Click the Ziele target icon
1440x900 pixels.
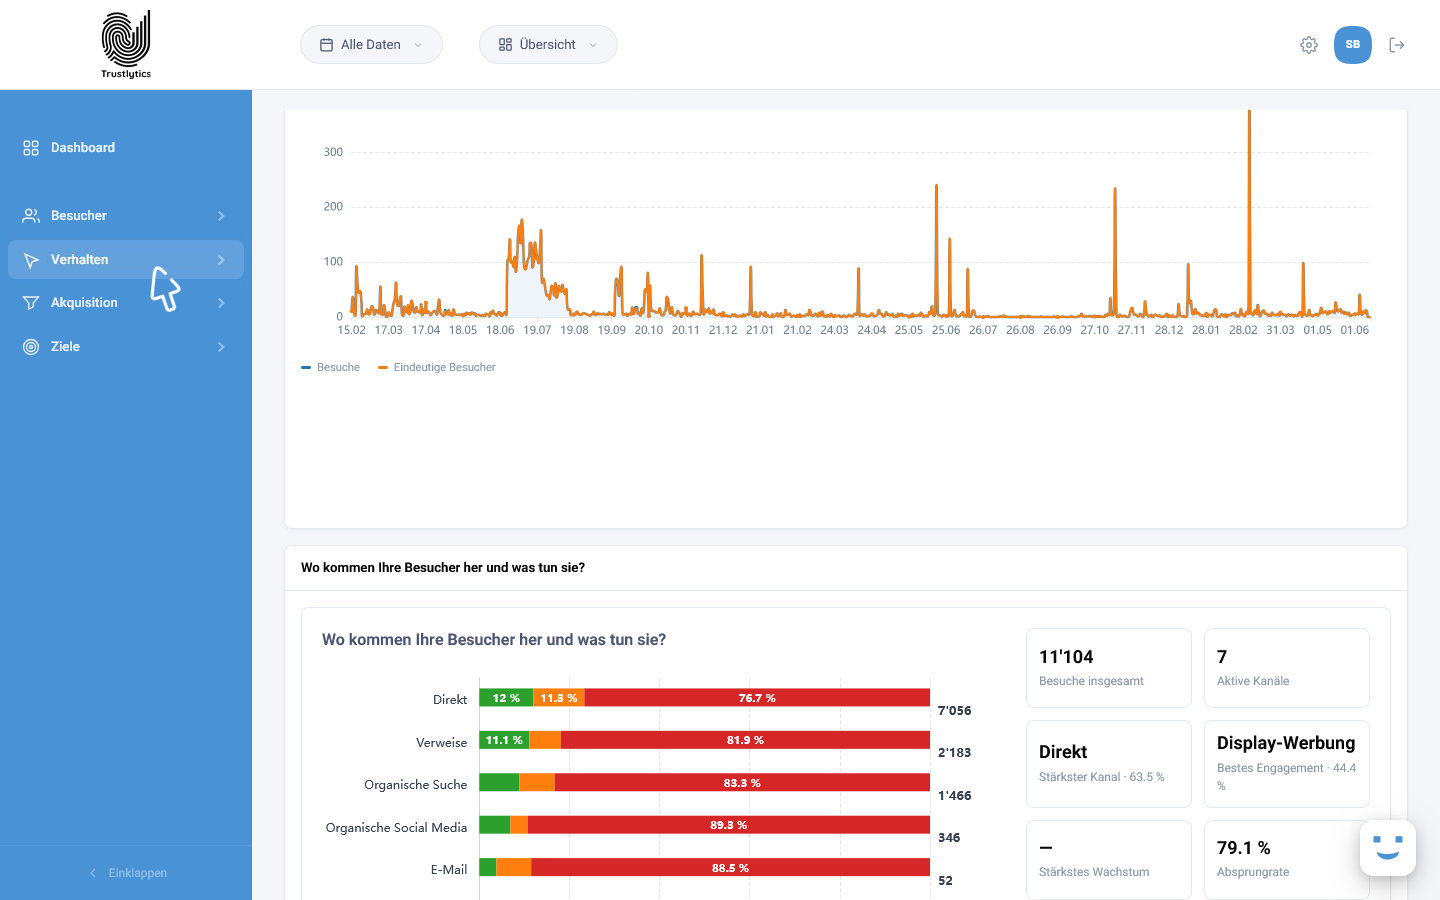(x=31, y=347)
